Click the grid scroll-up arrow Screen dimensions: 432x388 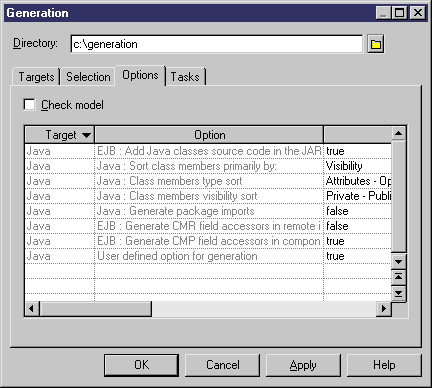(398, 134)
